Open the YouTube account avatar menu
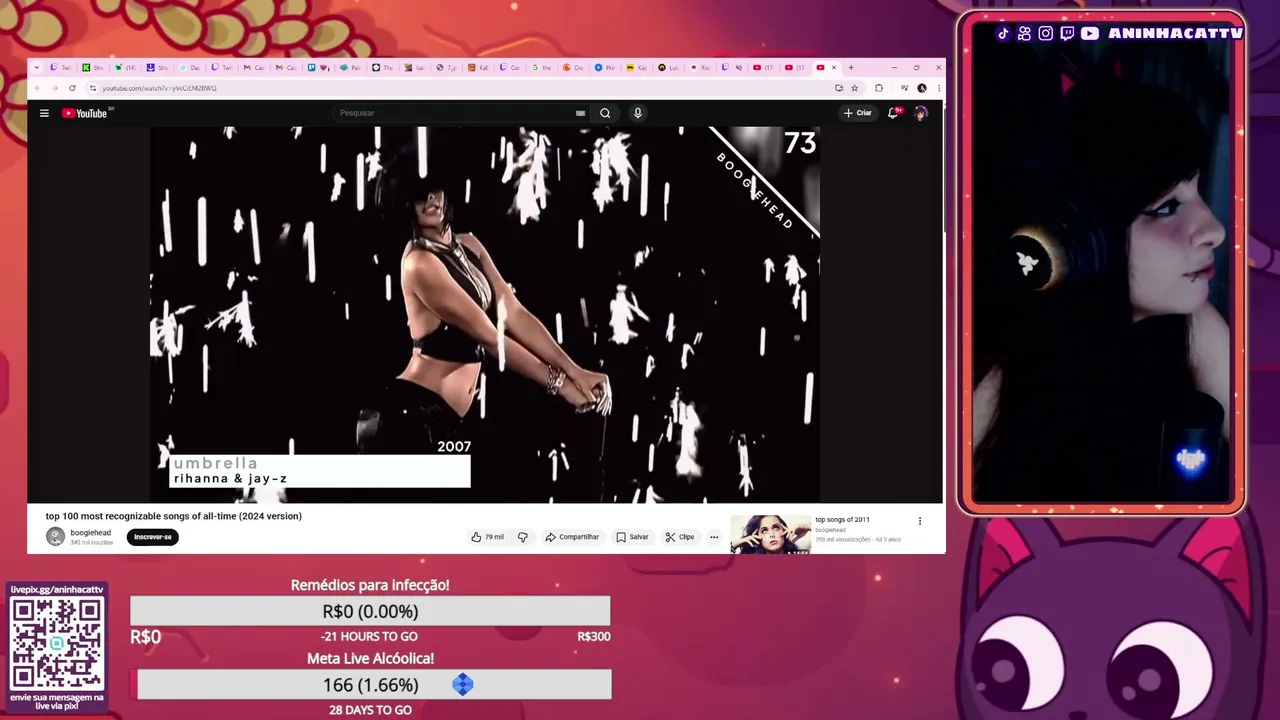Image resolution: width=1280 pixels, height=720 pixels. coord(920,113)
